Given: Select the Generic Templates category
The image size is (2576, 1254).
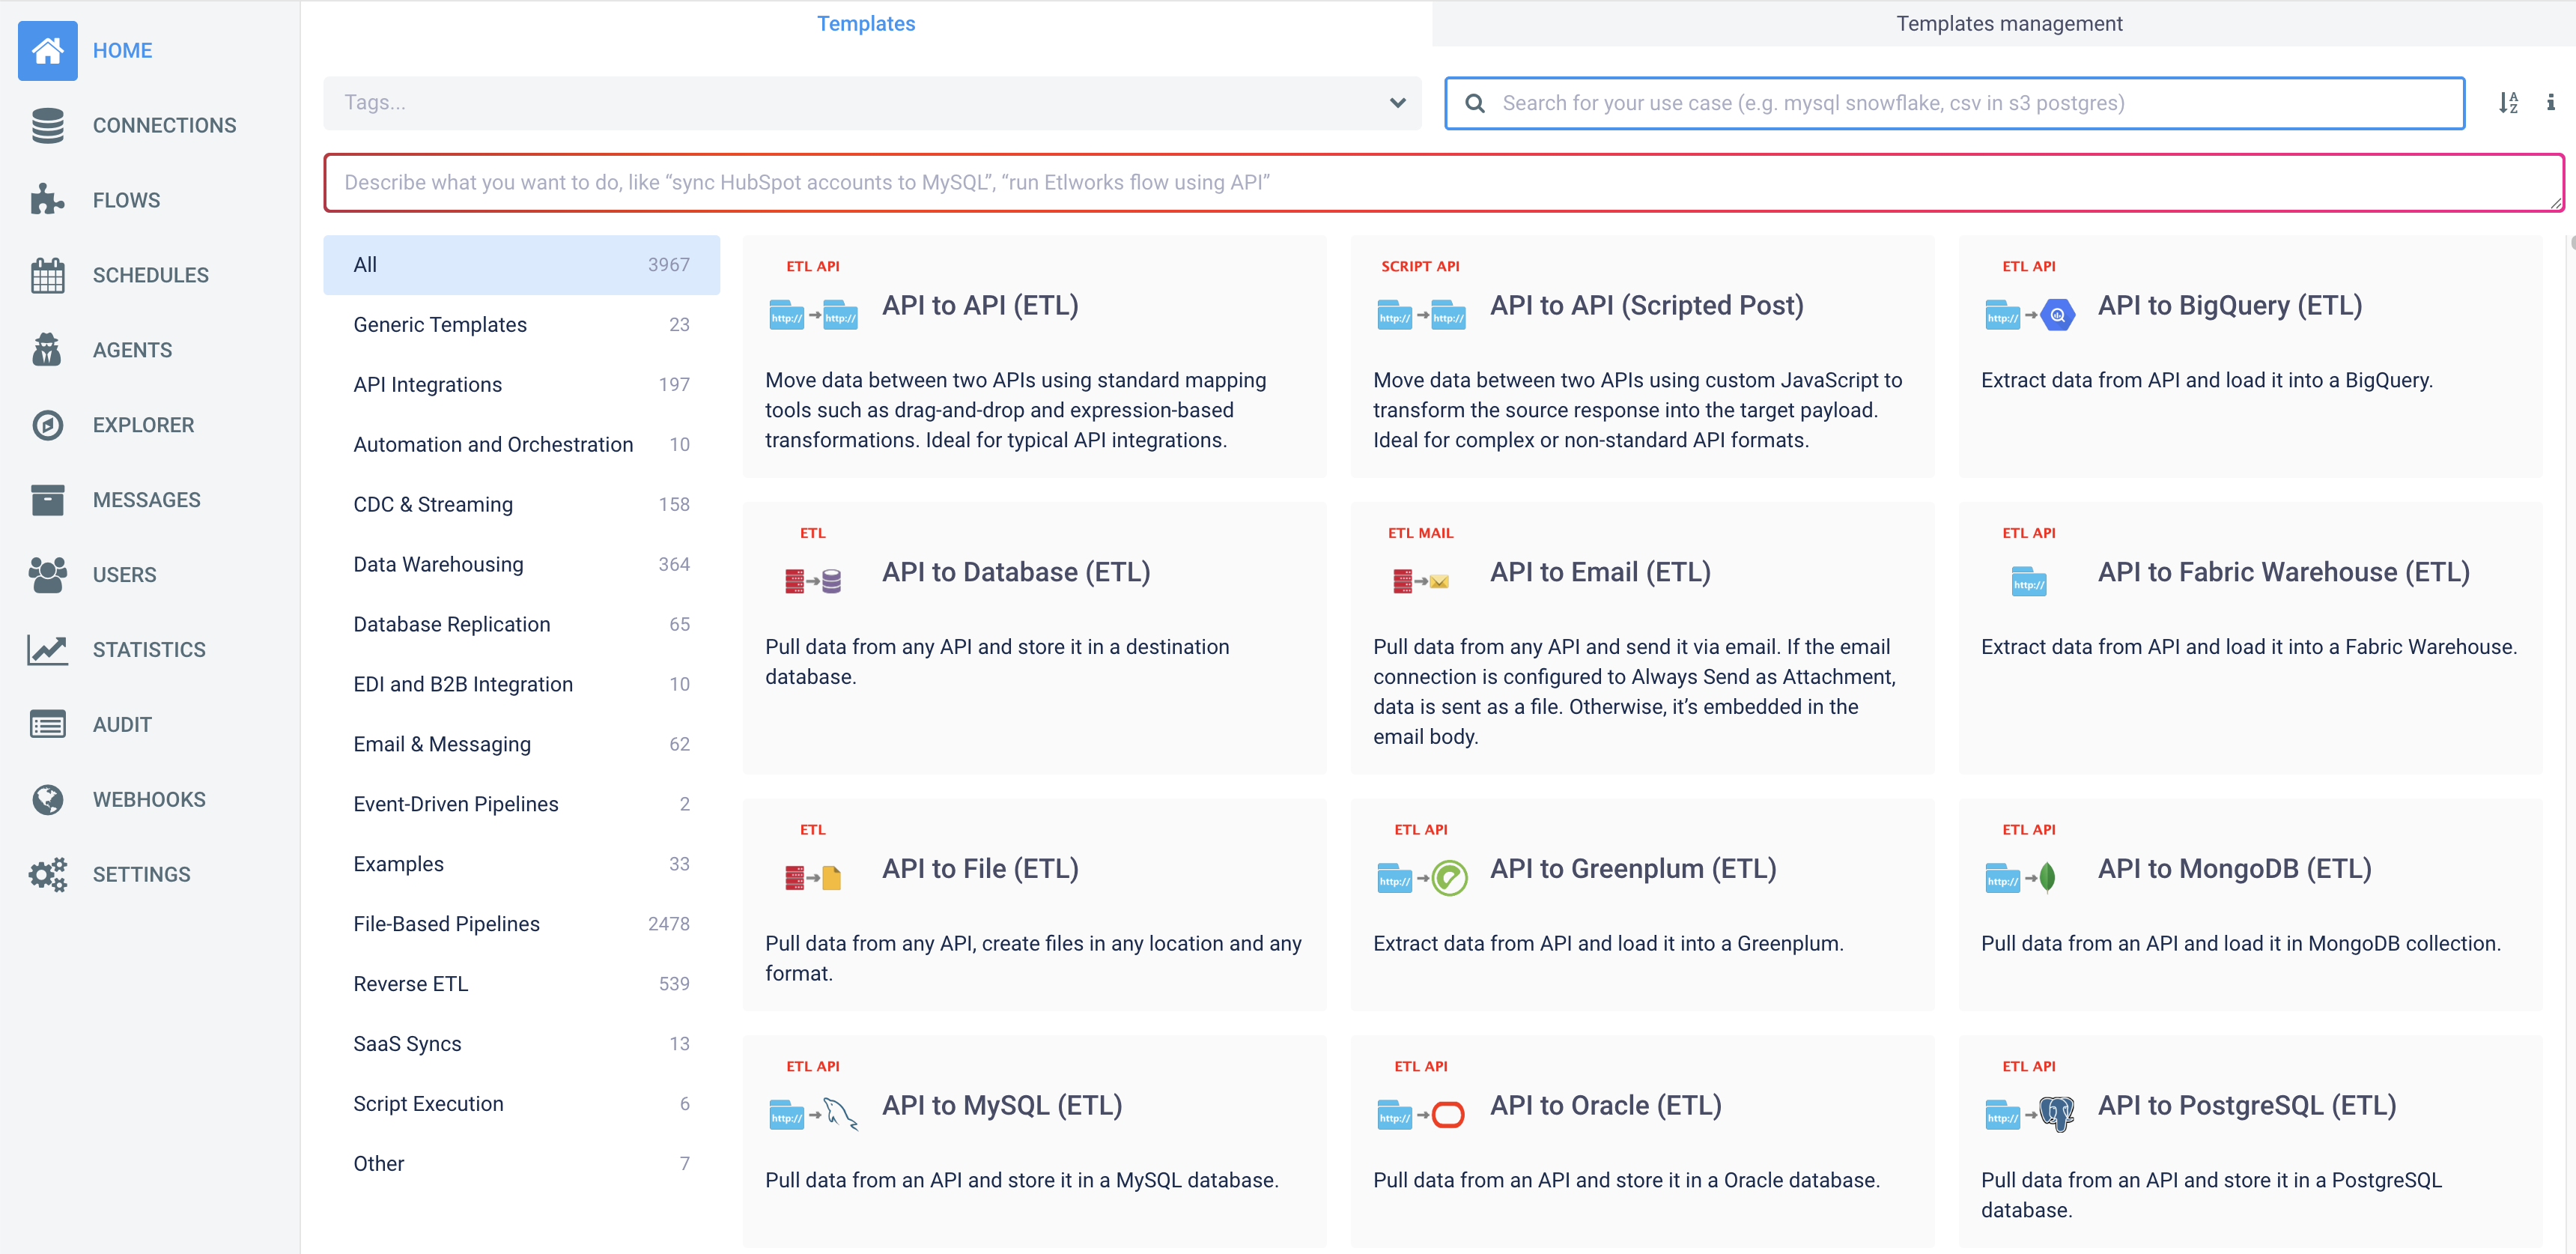Looking at the screenshot, I should click(x=521, y=325).
